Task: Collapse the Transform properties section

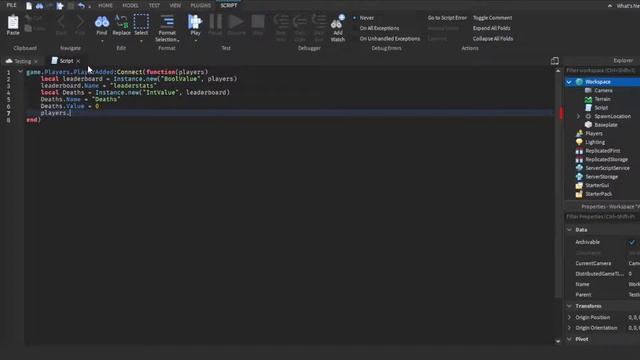Action: tap(569, 306)
